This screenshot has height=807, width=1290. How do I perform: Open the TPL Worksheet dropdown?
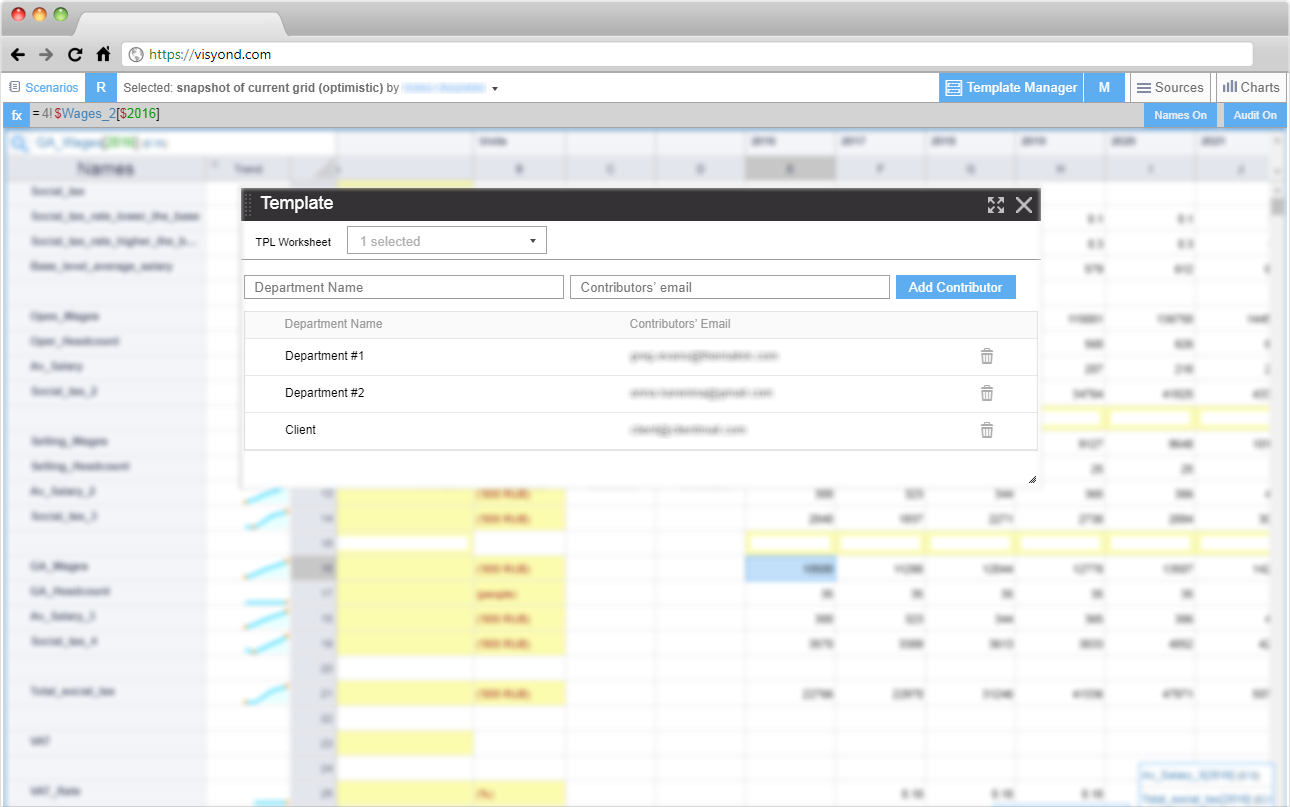447,241
